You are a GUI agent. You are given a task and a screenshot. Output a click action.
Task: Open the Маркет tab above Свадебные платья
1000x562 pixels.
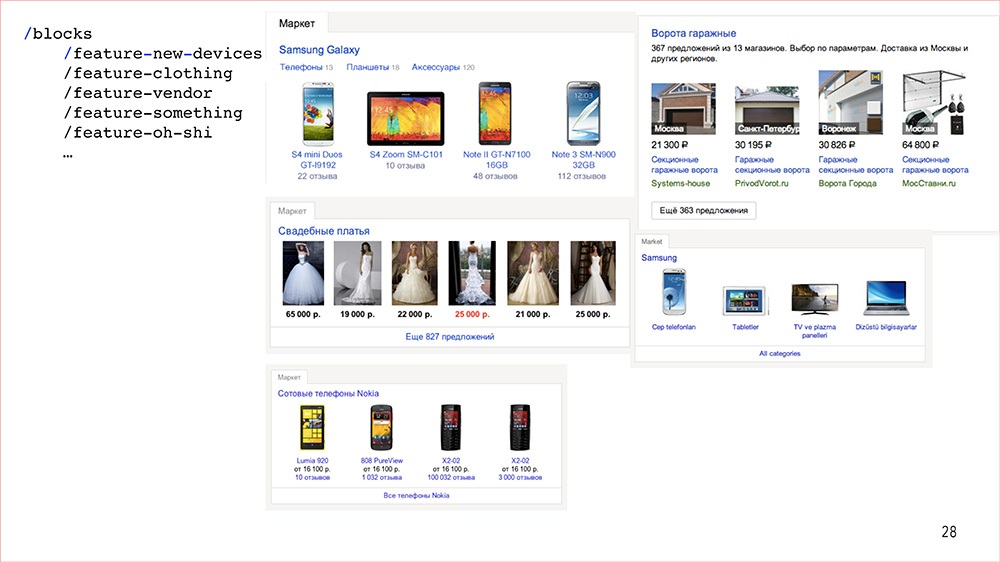click(x=292, y=211)
